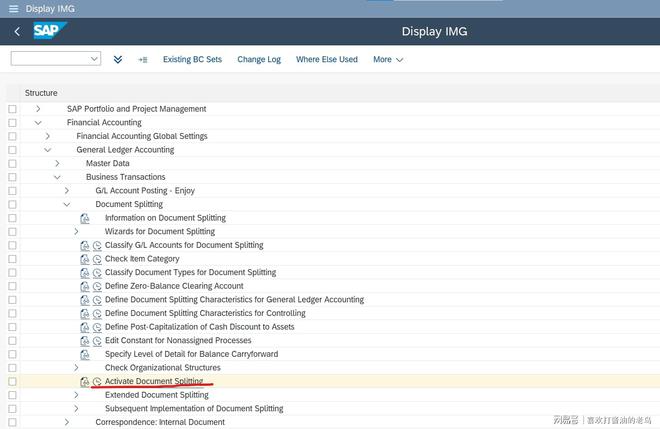This screenshot has width=660, height=429.
Task: Expand Correspondence: Internal Document node
Action: click(67, 422)
